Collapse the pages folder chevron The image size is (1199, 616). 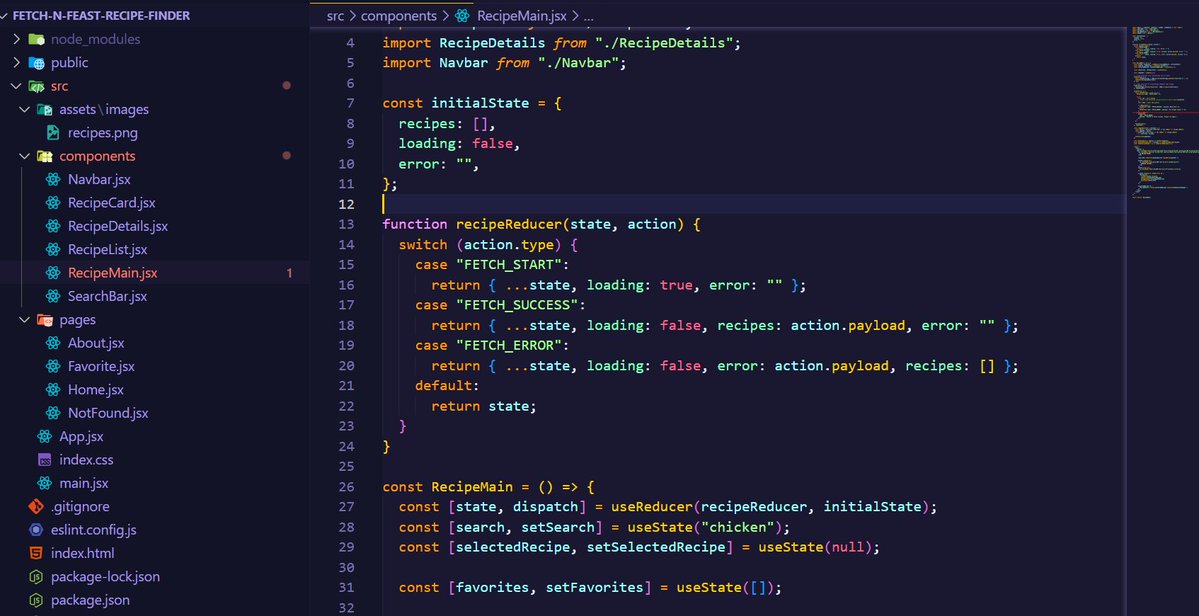pyautogui.click(x=25, y=319)
